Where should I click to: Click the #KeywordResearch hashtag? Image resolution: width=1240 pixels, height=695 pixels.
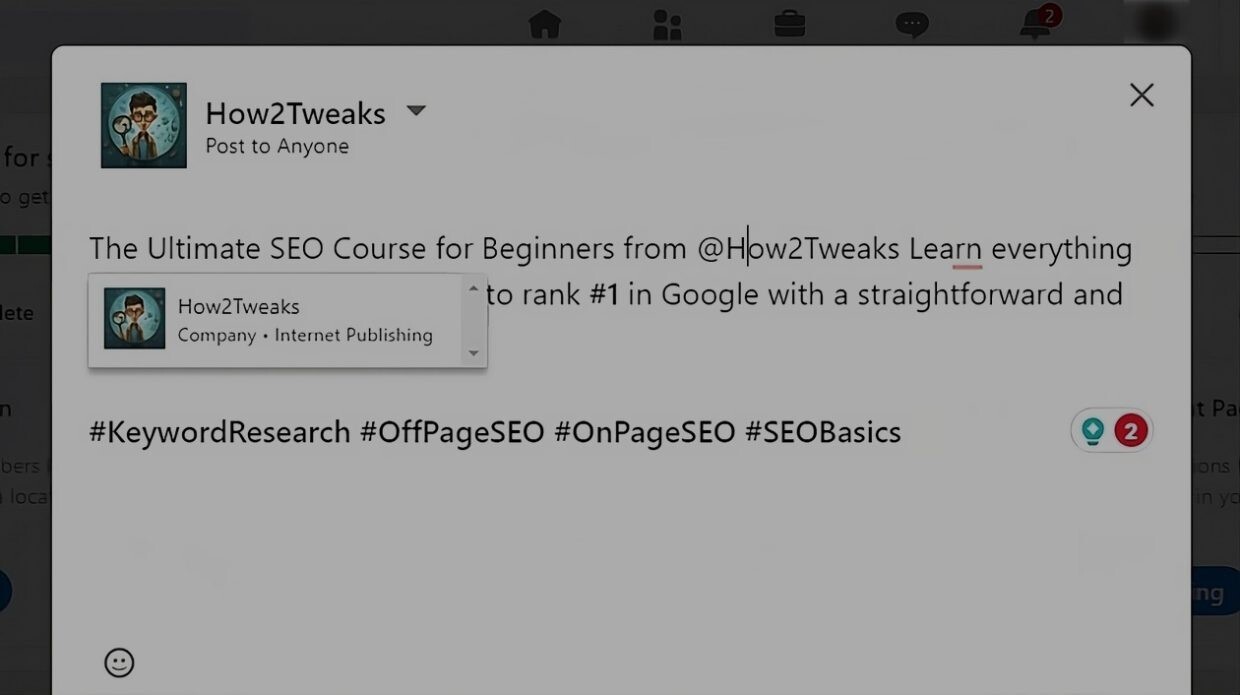[220, 432]
